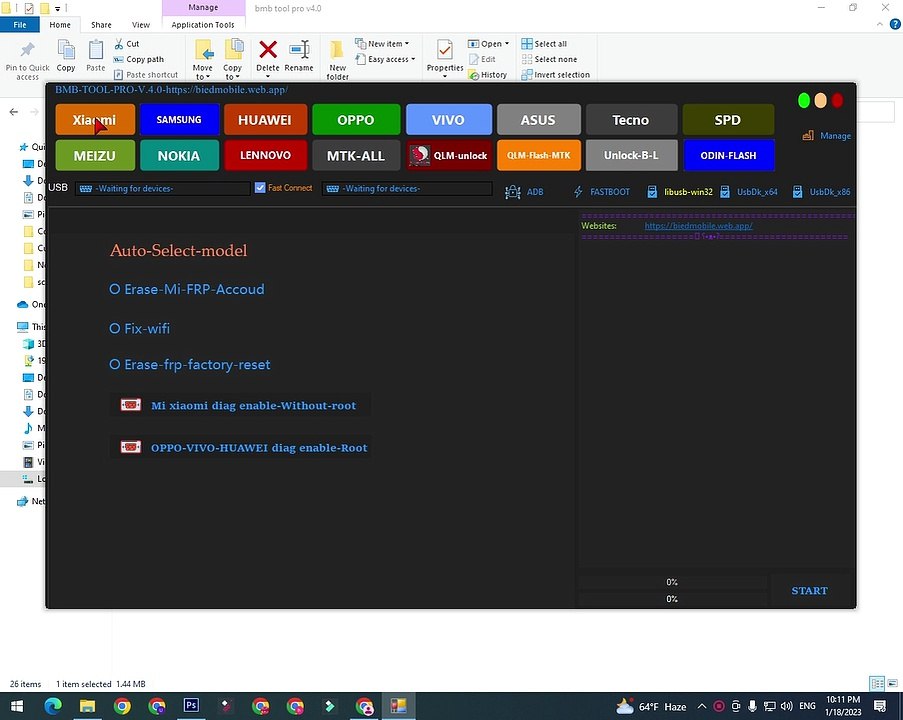Open the biedmobile.web.app website link
The height and width of the screenshot is (720, 903).
[x=698, y=226]
